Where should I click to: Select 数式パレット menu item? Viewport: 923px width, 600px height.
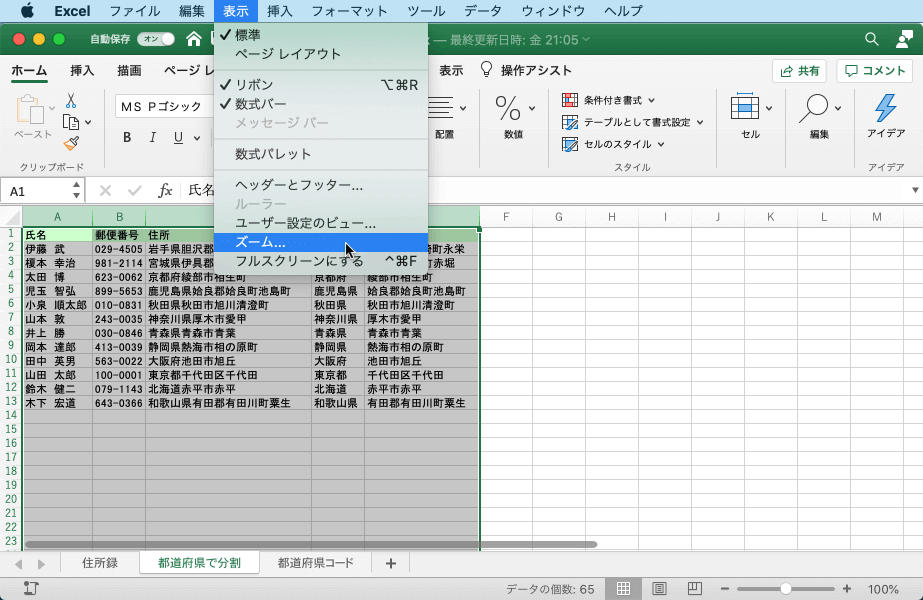(321, 154)
